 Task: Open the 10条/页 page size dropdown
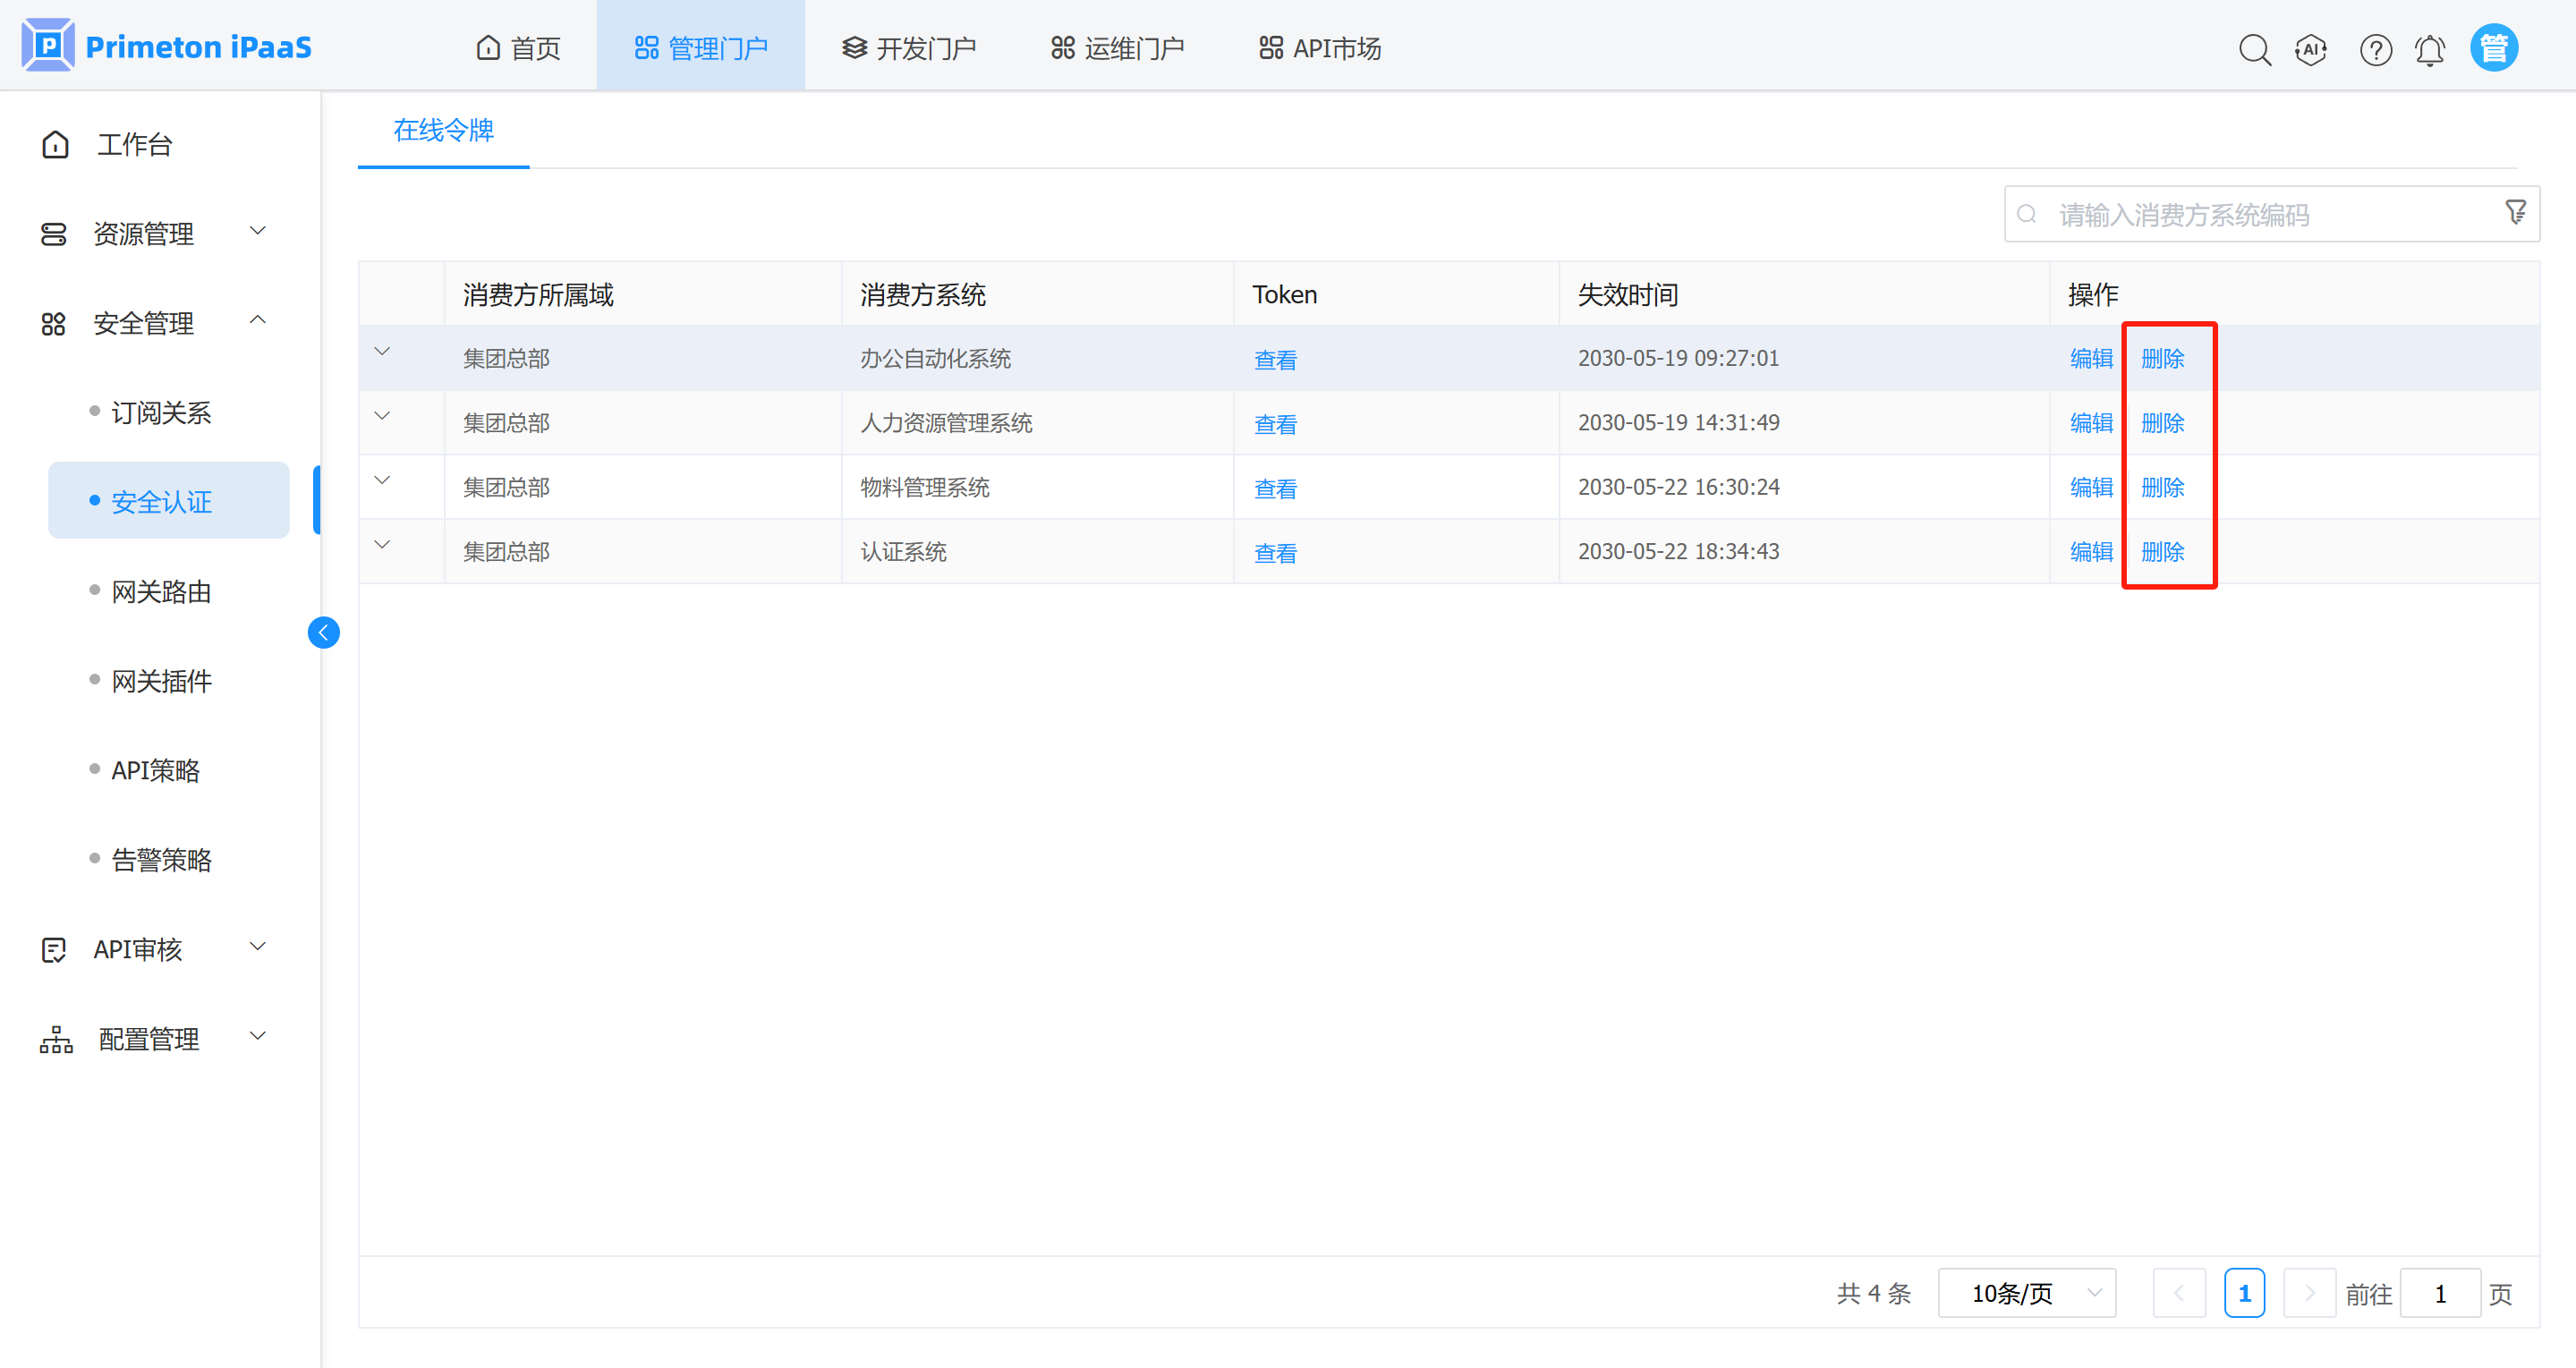click(2026, 1293)
